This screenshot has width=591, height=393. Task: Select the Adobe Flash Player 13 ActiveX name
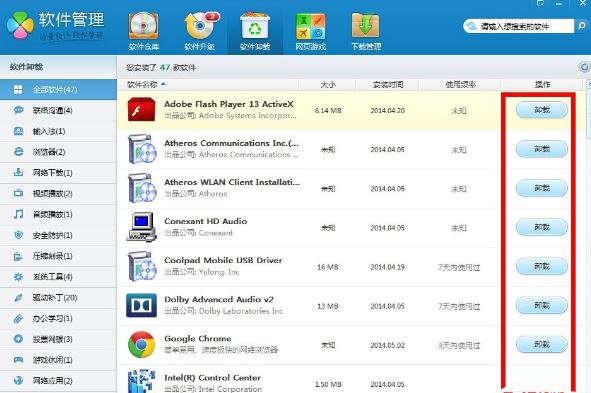click(229, 104)
